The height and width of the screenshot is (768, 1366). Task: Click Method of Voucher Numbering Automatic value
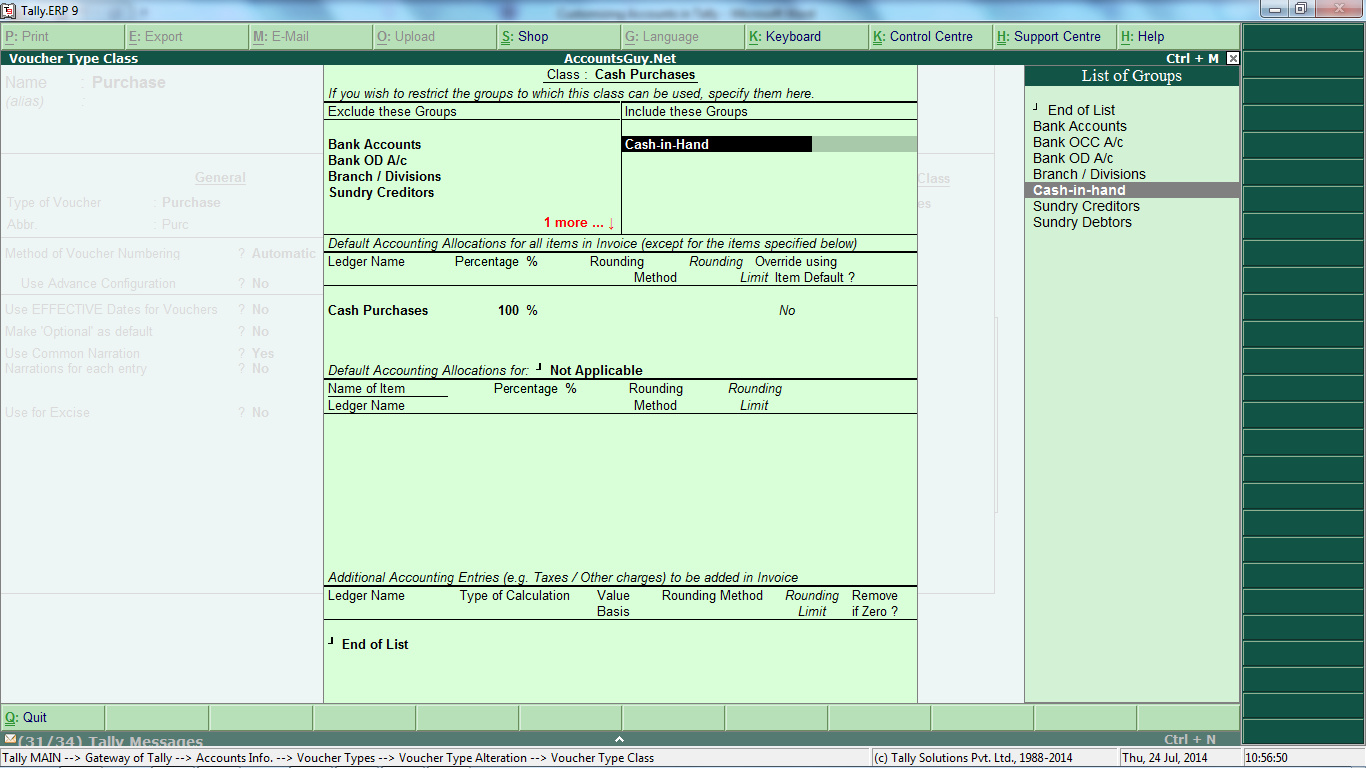click(283, 253)
